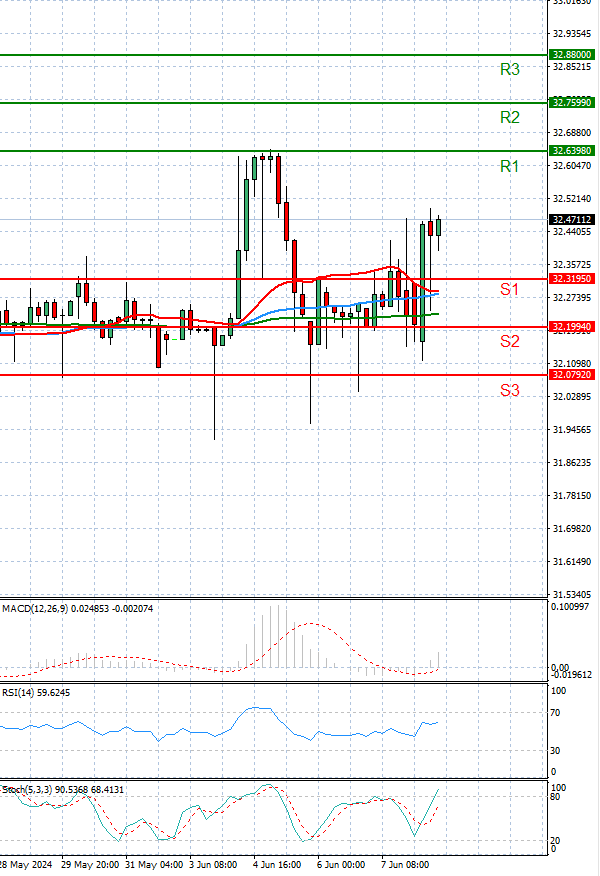
Task: Click the 4 Jun 16:00 time label
Action: point(277,865)
